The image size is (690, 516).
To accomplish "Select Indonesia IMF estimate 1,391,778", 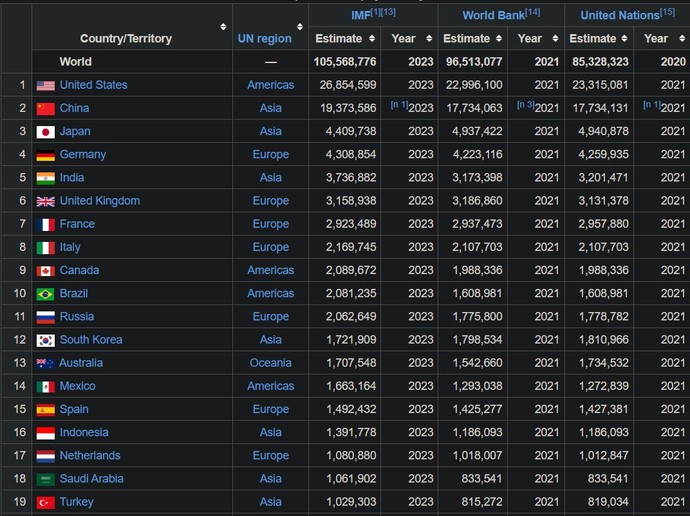I will [351, 432].
